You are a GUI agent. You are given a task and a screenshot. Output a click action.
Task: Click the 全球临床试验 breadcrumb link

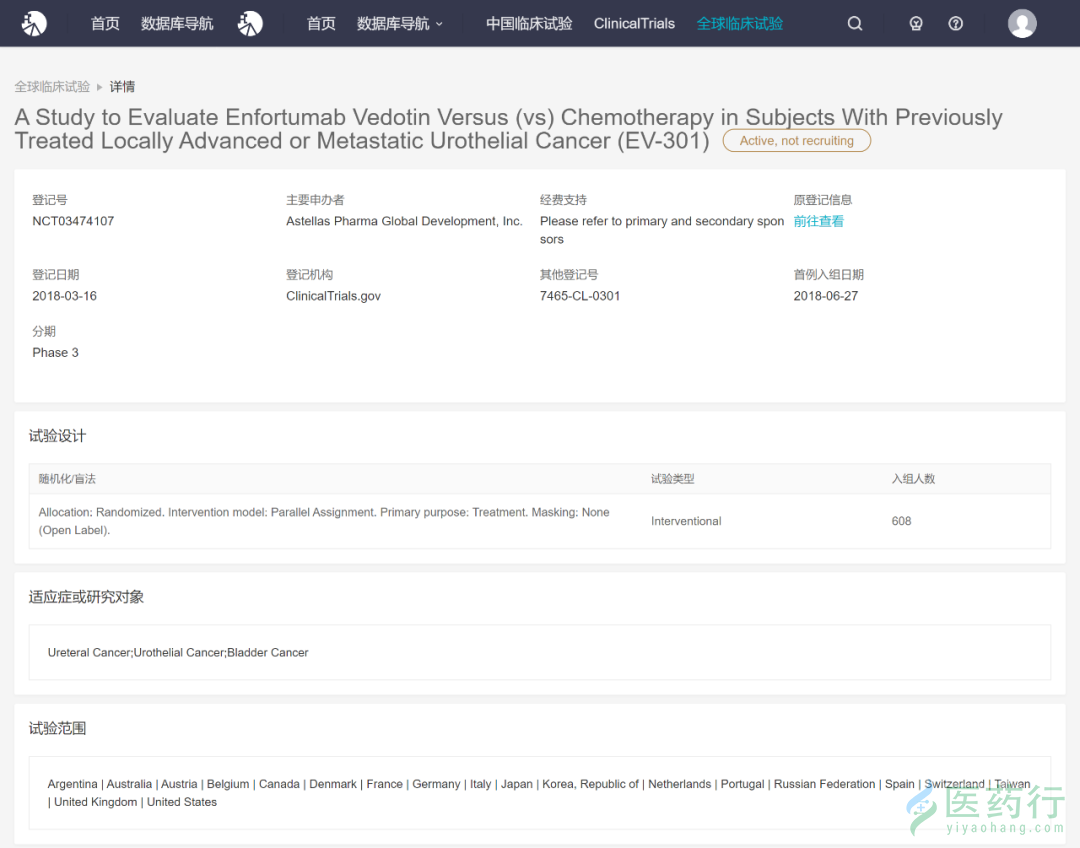click(52, 87)
